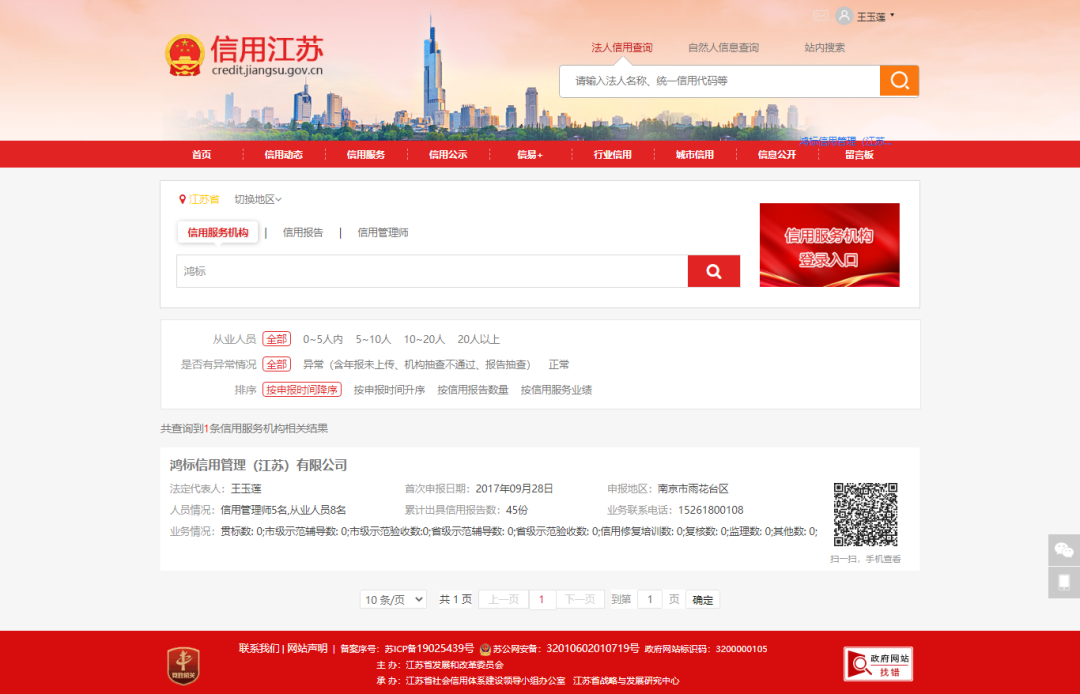Click the 党政机关 emblem in footer
Viewport: 1080px width, 694px height.
tap(183, 666)
